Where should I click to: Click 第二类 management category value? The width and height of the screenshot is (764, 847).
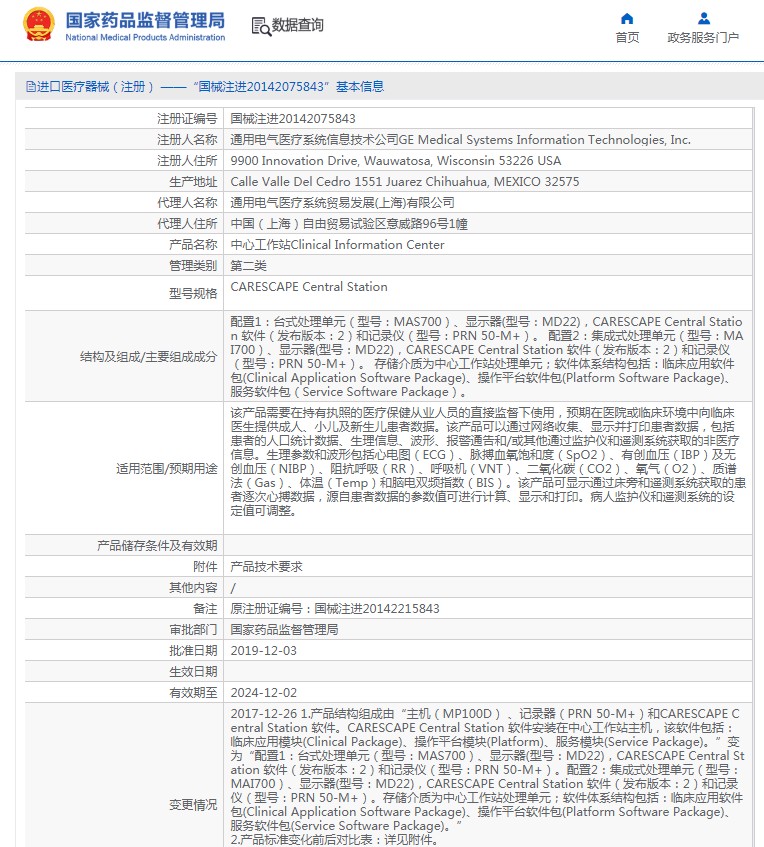click(248, 266)
